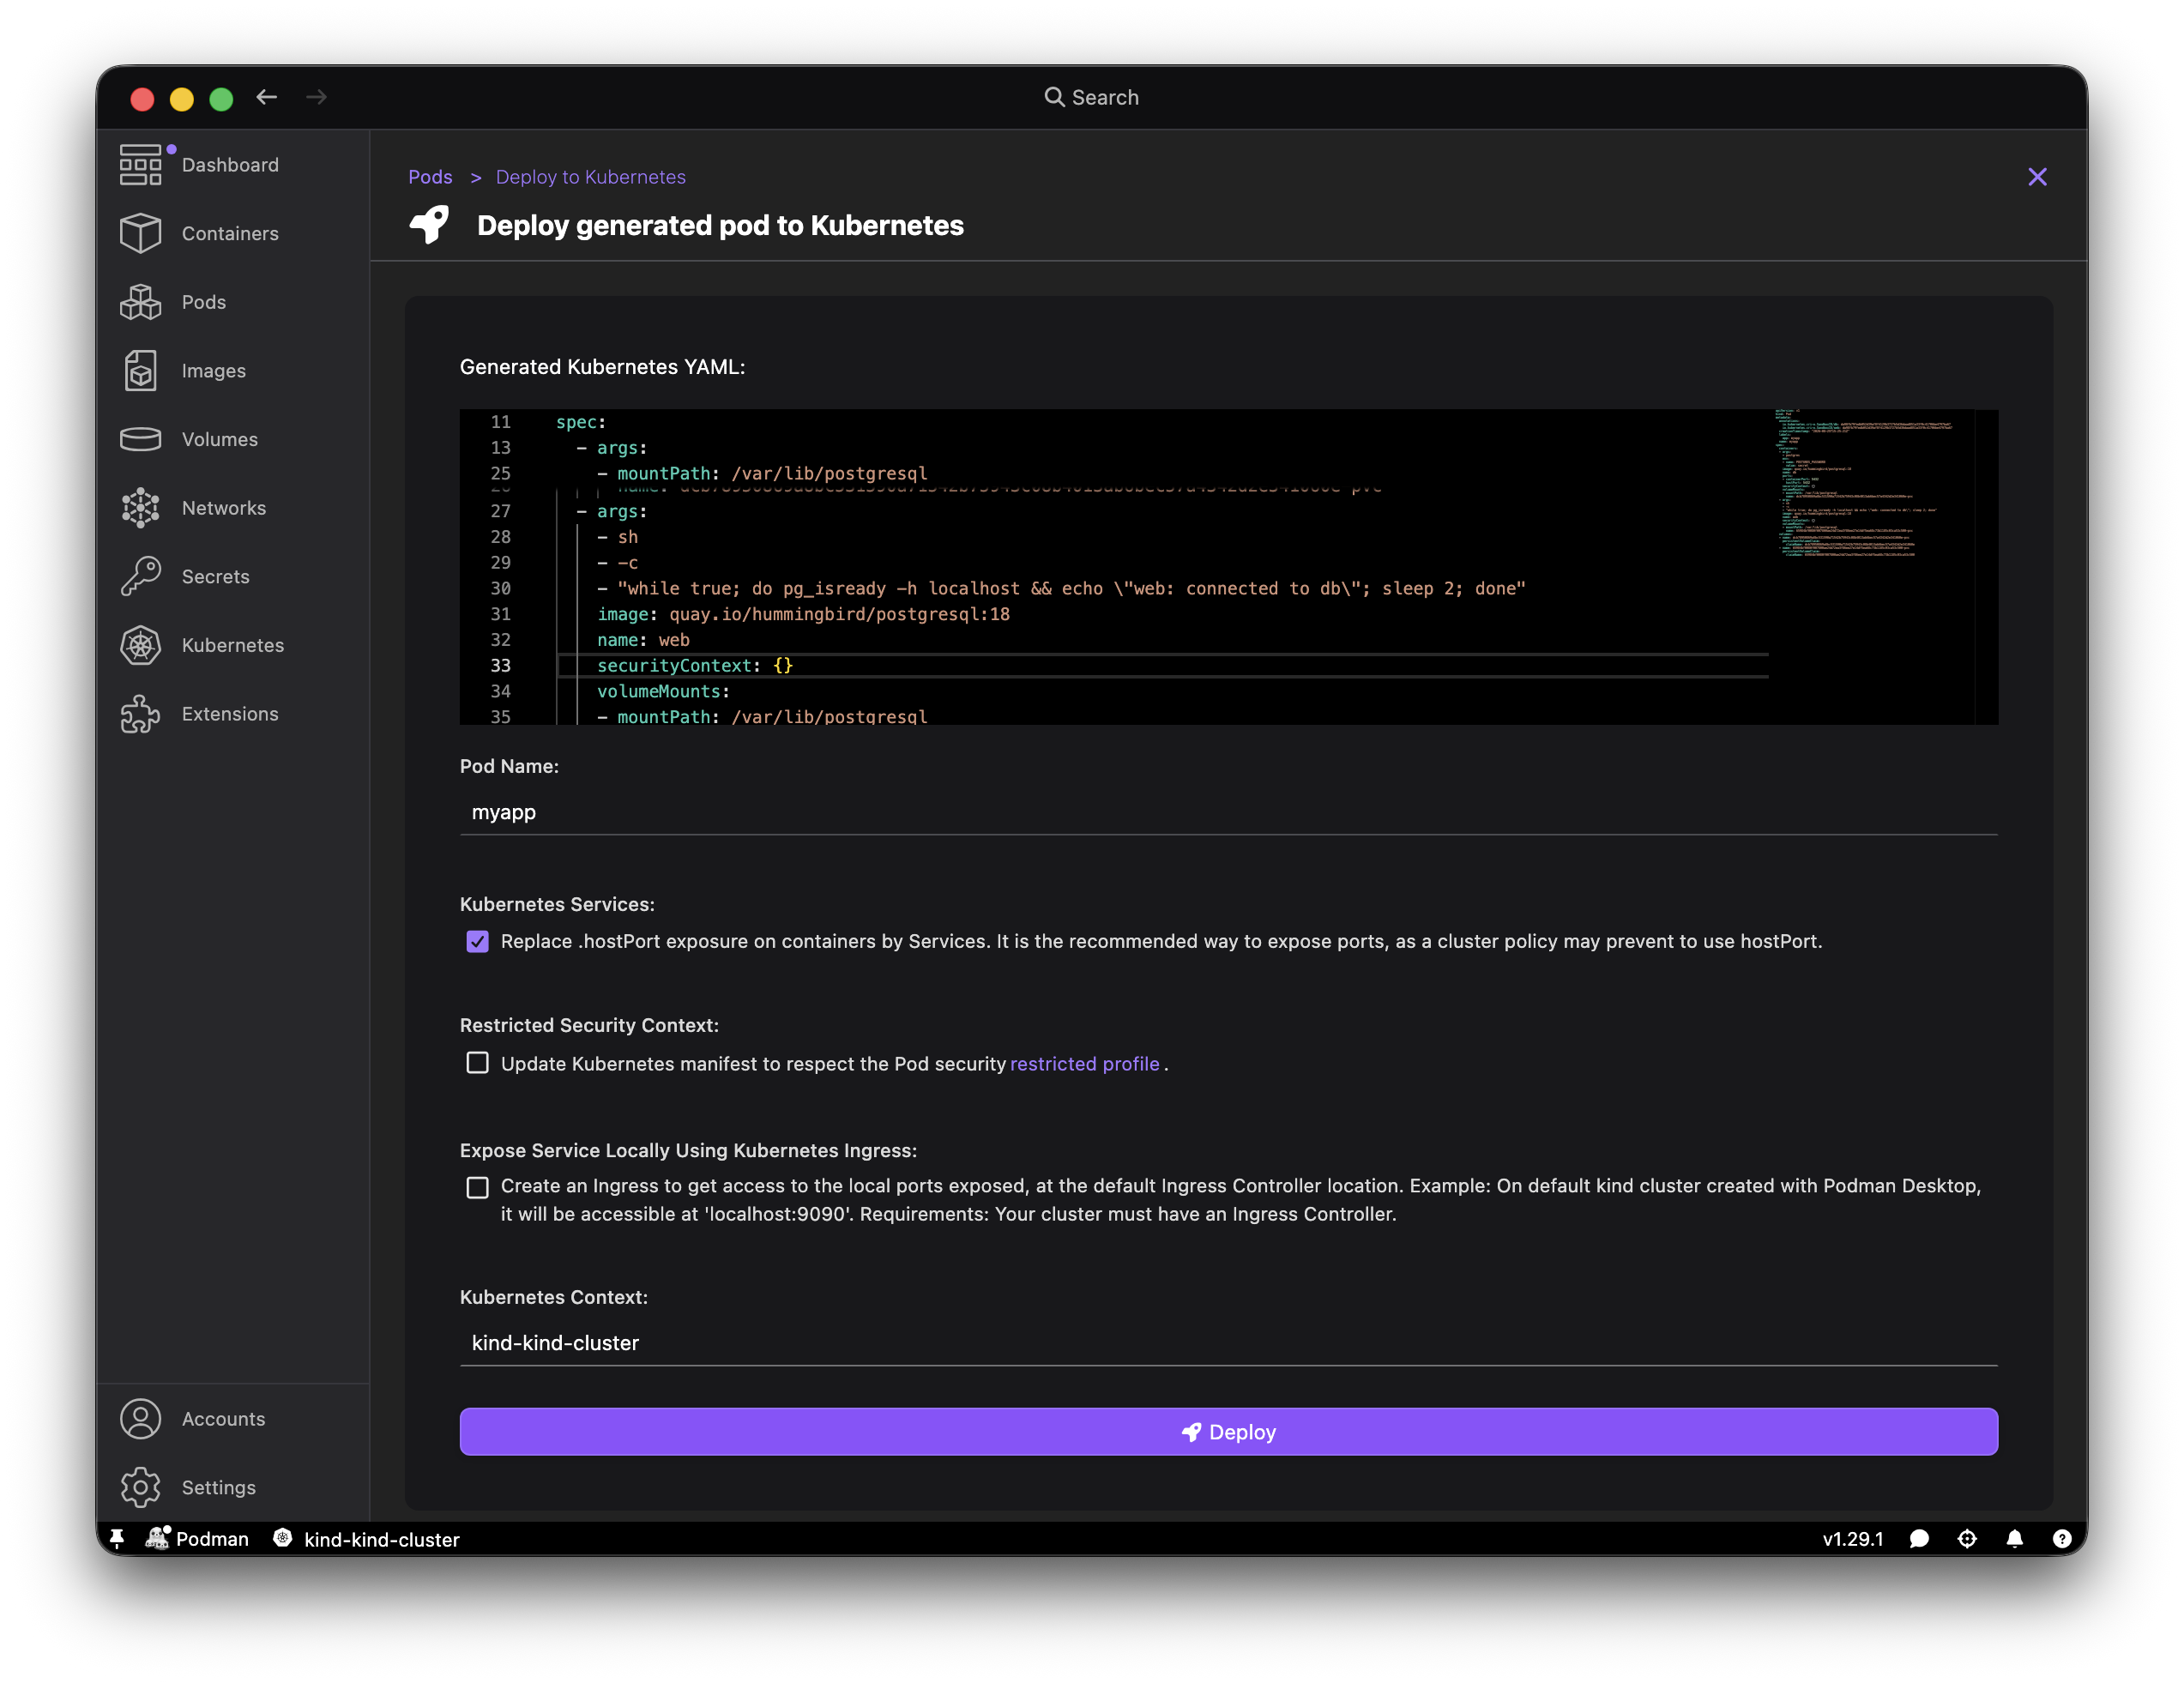Go back with the left arrow
Image resolution: width=2184 pixels, height=1683 pixels.
[266, 97]
